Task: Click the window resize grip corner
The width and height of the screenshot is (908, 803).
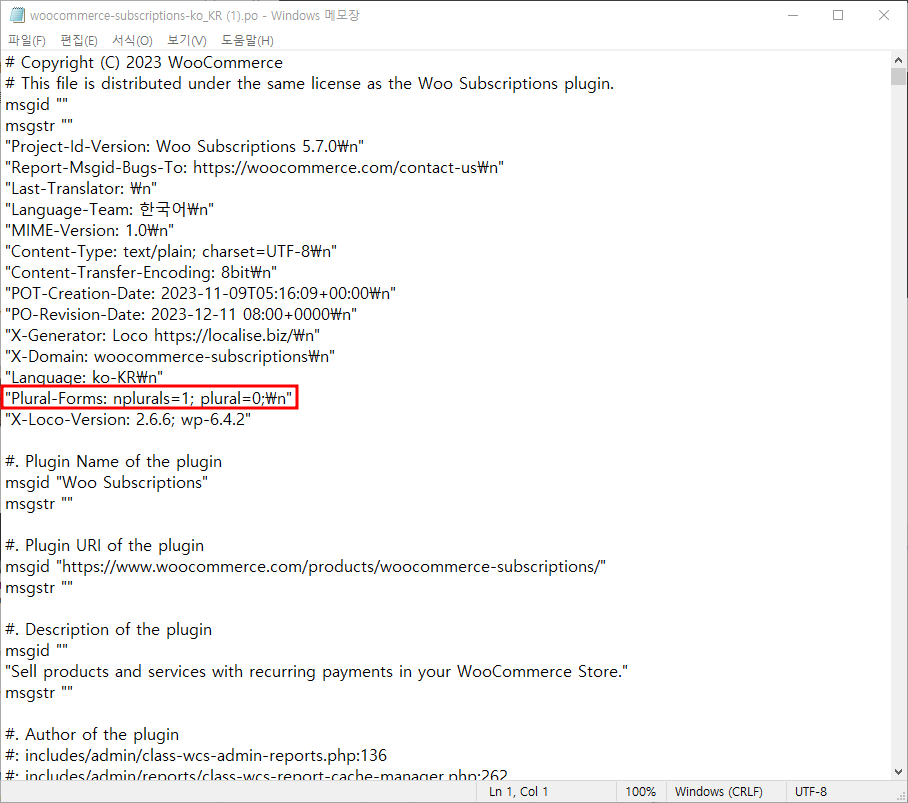Action: [x=900, y=796]
